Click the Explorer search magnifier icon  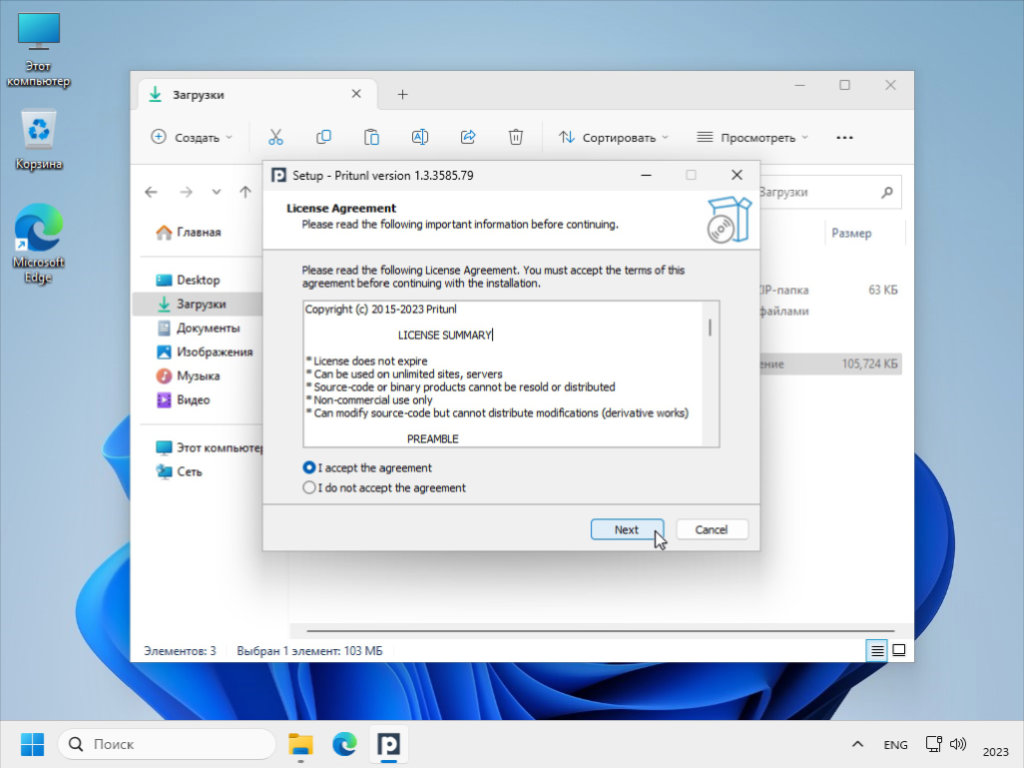pos(886,192)
